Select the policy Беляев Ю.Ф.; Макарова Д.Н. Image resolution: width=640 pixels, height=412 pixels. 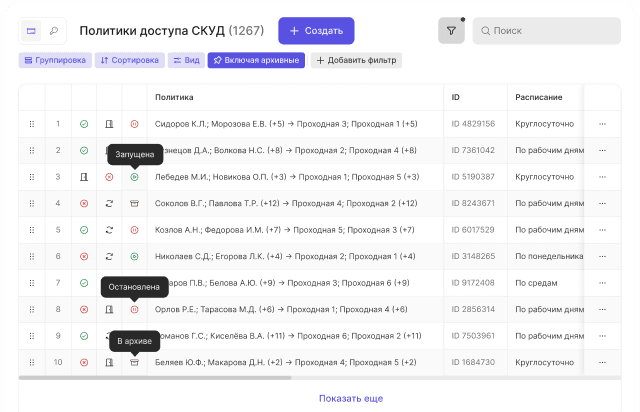pos(286,362)
